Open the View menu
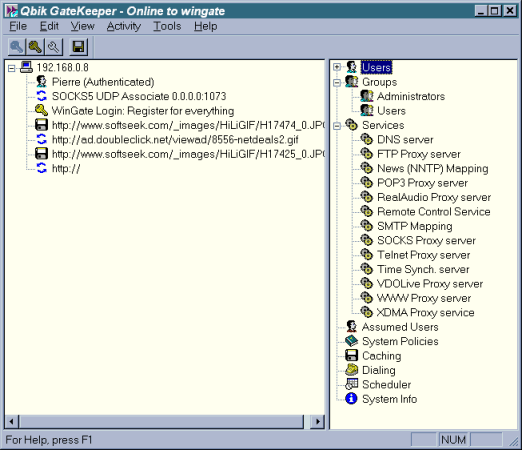 pos(82,26)
